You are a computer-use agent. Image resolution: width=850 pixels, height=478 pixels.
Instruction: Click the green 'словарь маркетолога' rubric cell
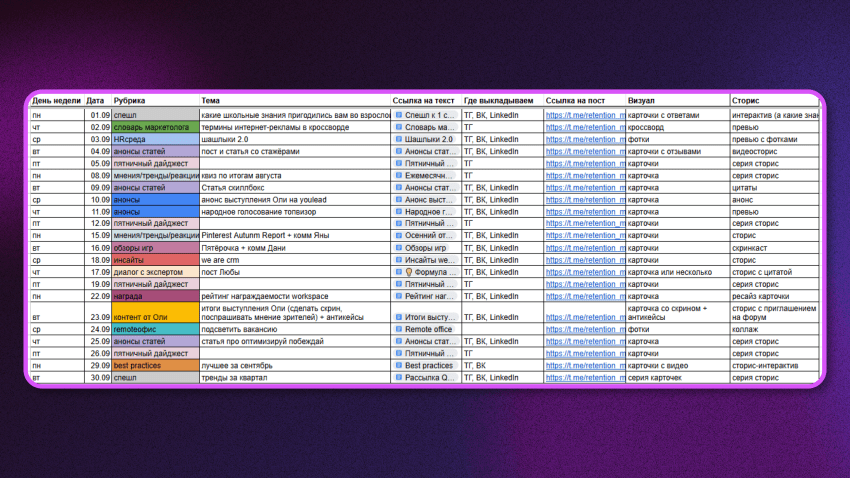(x=156, y=127)
